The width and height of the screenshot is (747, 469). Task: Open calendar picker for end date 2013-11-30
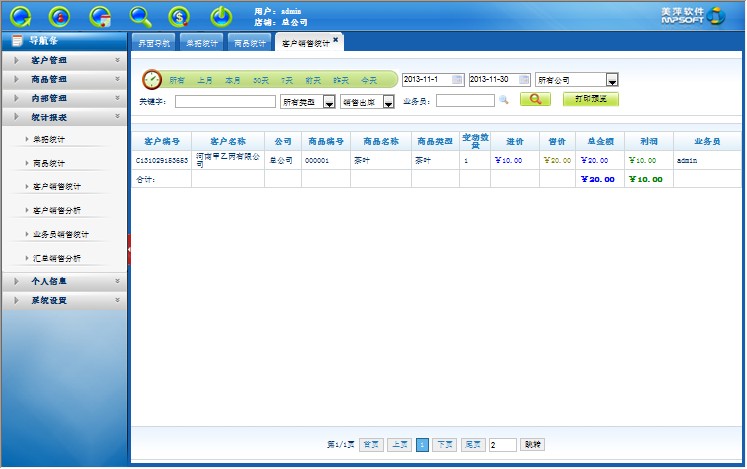524,79
